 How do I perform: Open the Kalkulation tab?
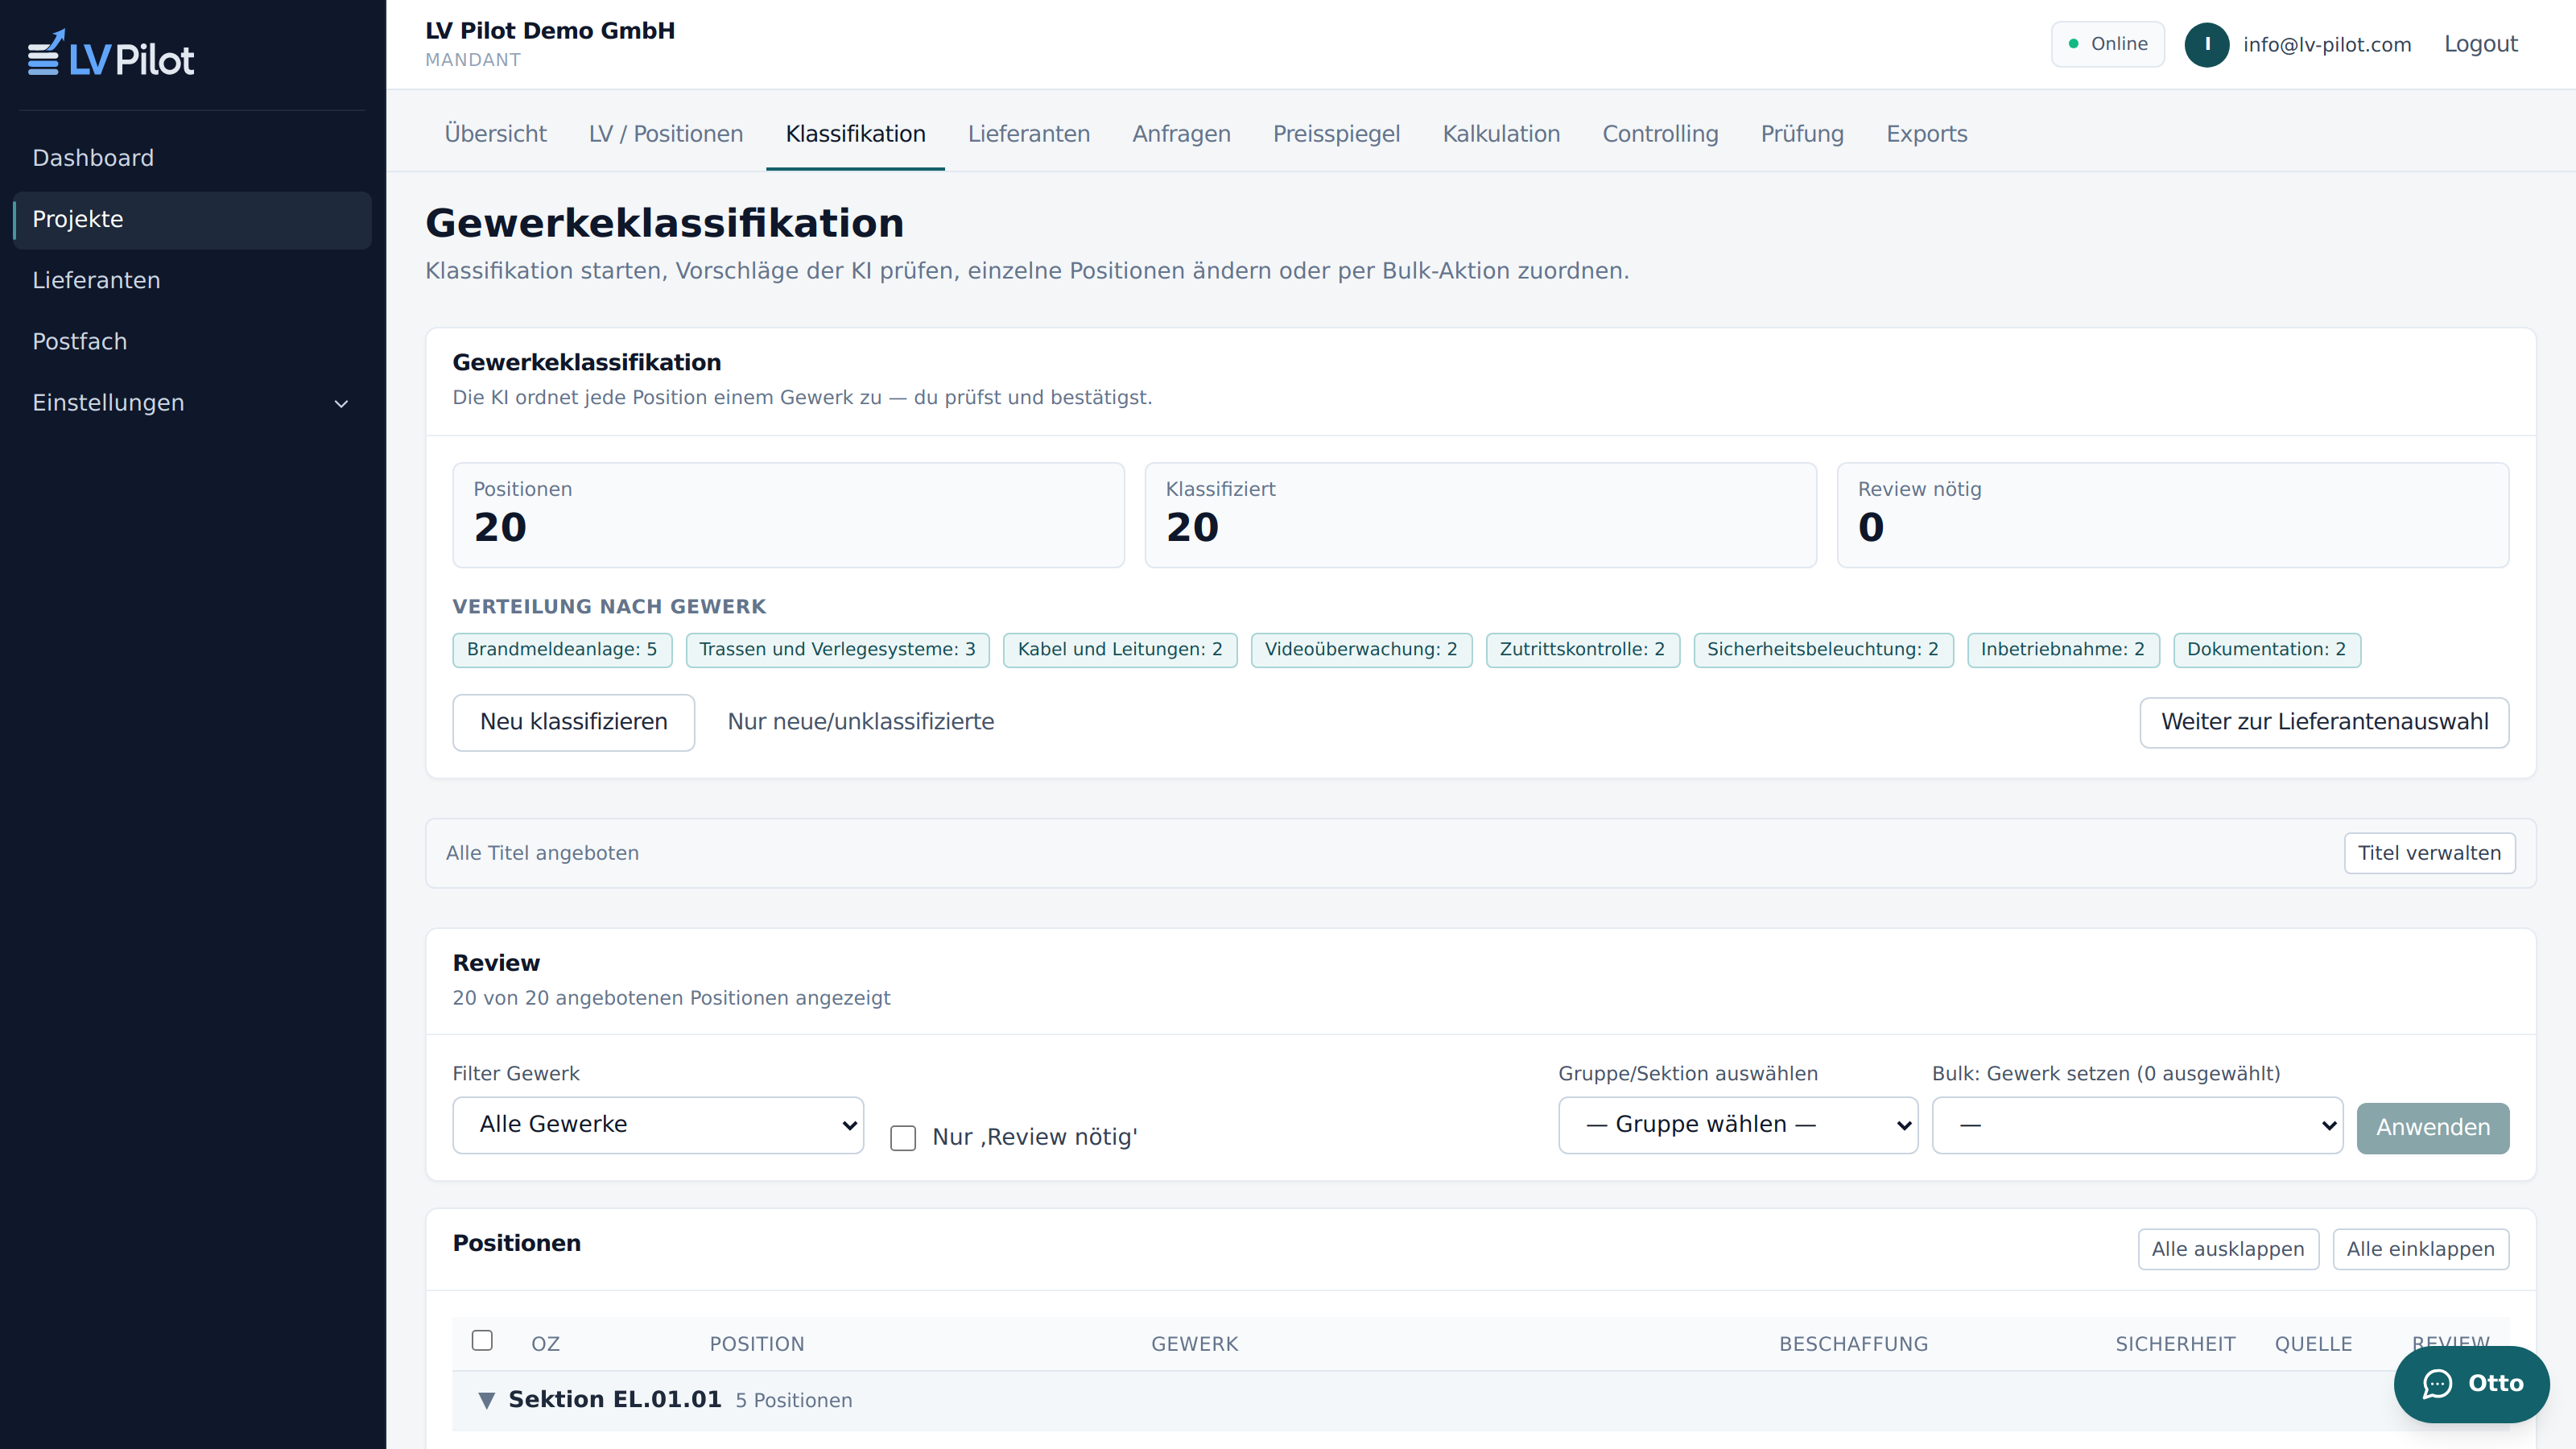[x=1501, y=134]
